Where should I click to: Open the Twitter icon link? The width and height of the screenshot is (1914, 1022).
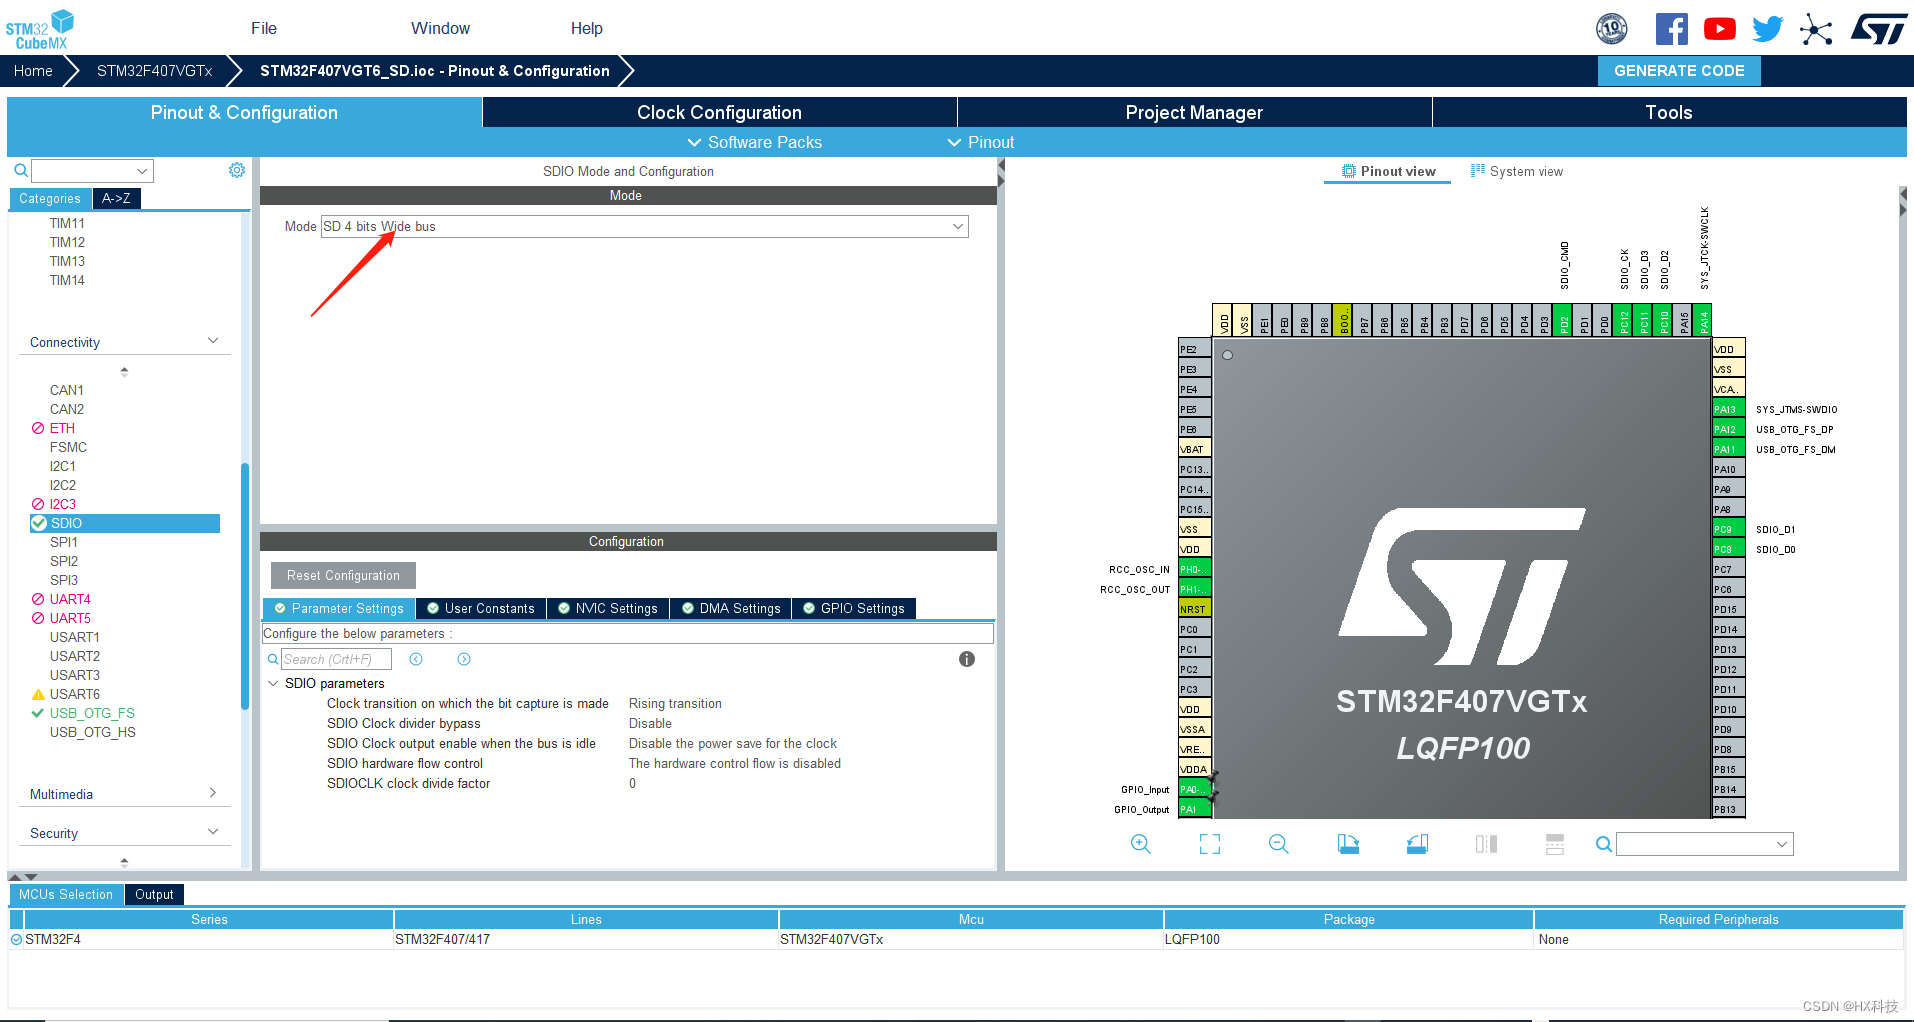click(1767, 29)
